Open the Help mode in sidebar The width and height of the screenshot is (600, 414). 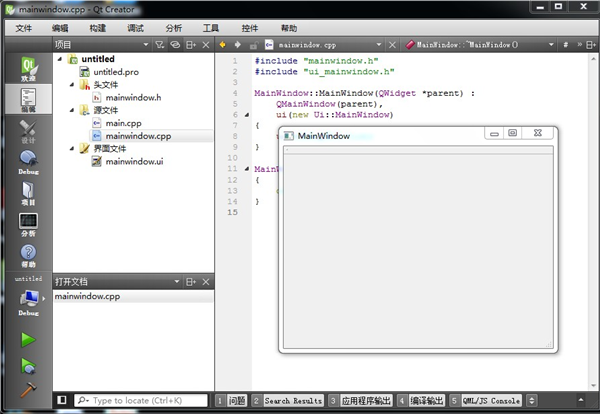pyautogui.click(x=27, y=255)
